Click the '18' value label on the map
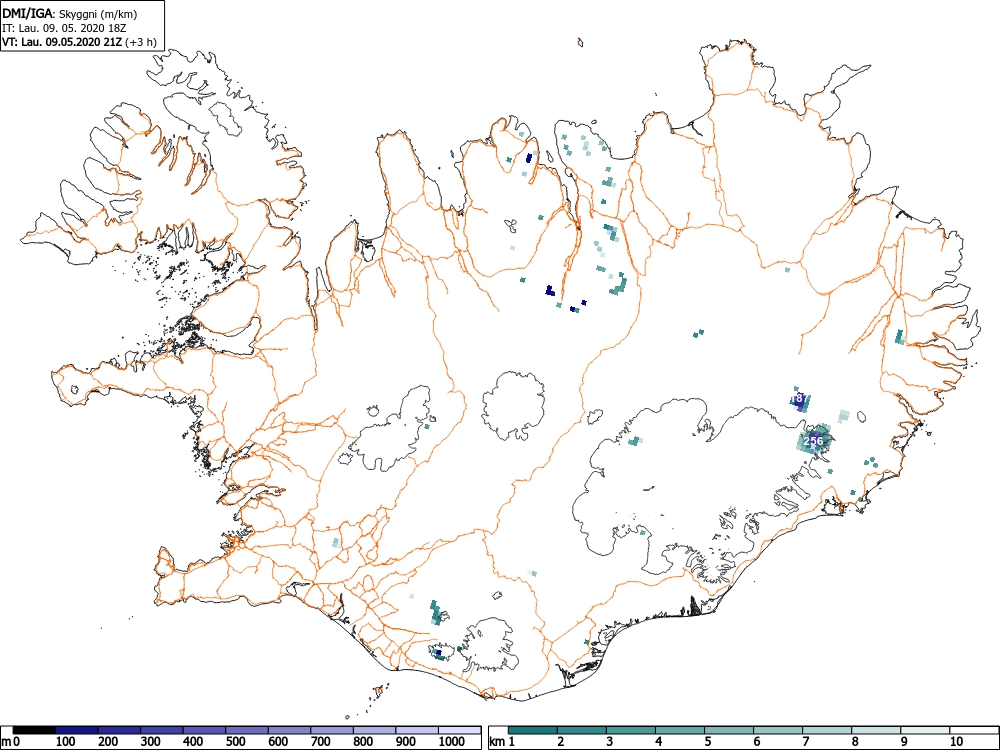Image resolution: width=1000 pixels, height=750 pixels. click(798, 398)
